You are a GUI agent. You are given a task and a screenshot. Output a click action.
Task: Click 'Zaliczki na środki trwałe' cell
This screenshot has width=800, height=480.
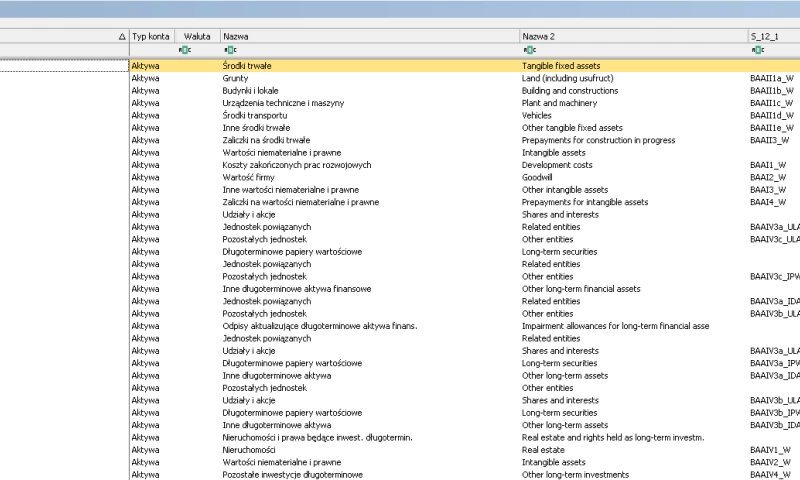266,140
